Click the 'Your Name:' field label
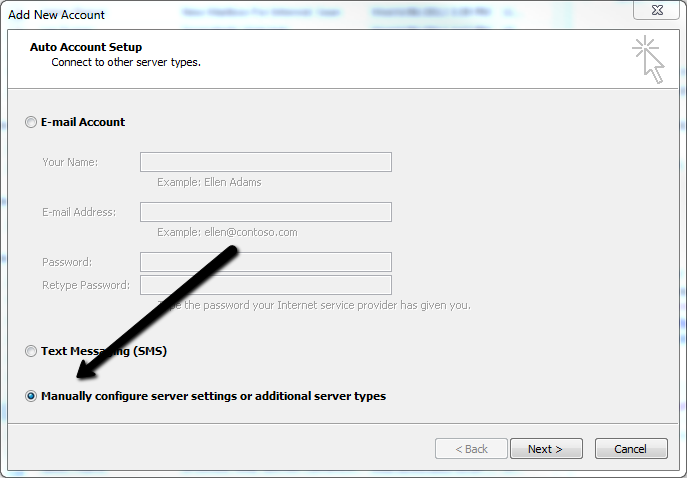 pos(70,162)
